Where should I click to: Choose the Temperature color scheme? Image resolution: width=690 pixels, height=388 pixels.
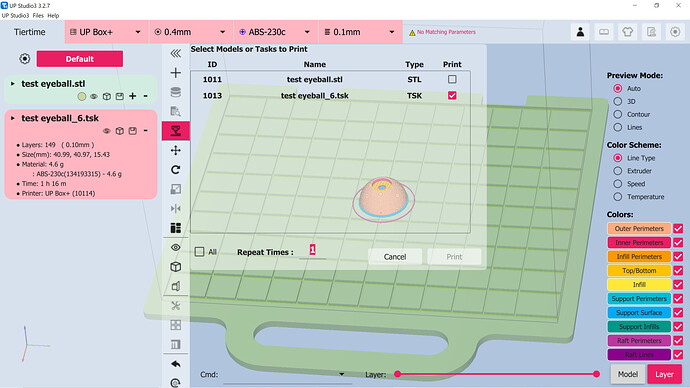pos(618,197)
